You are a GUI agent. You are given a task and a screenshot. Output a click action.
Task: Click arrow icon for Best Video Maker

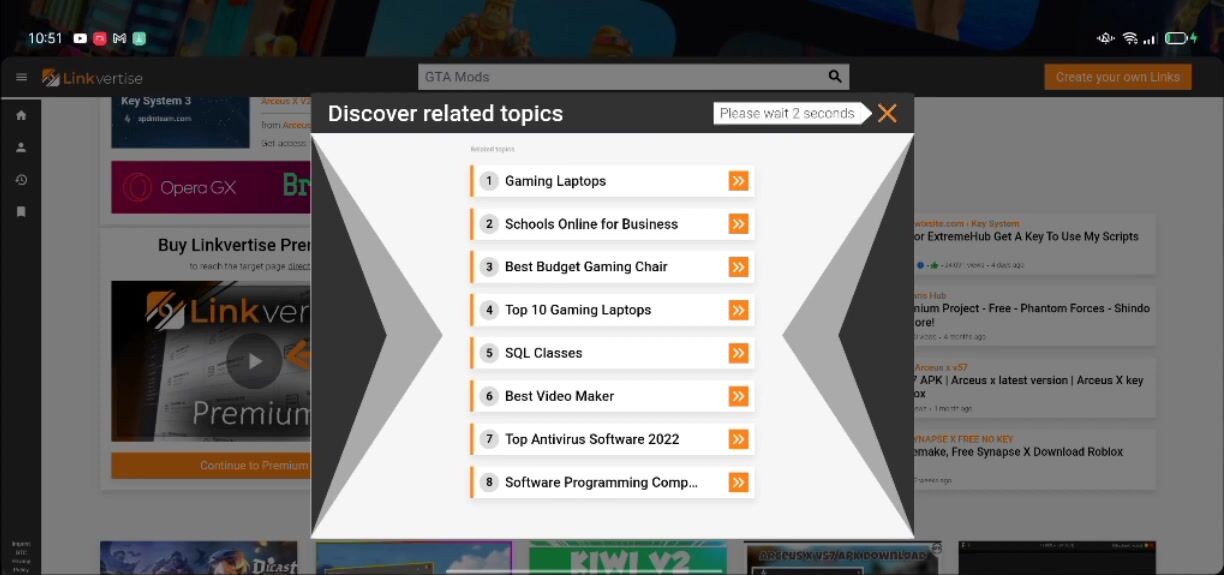tap(738, 396)
